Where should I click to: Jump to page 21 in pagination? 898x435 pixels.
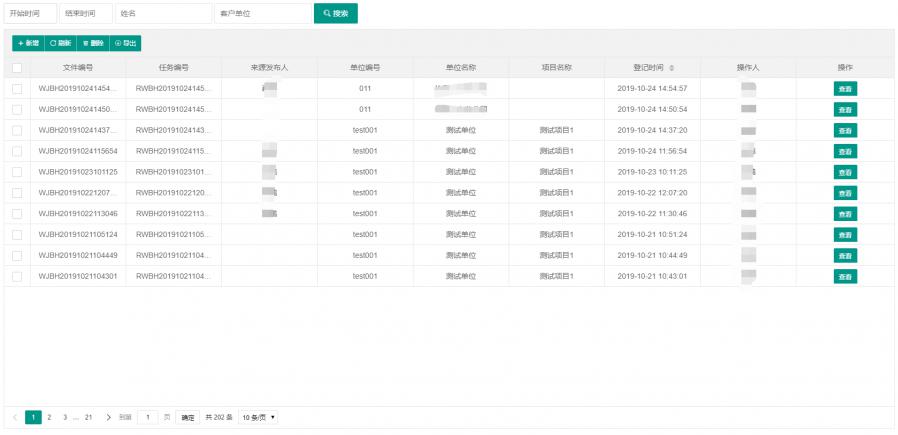[88, 417]
